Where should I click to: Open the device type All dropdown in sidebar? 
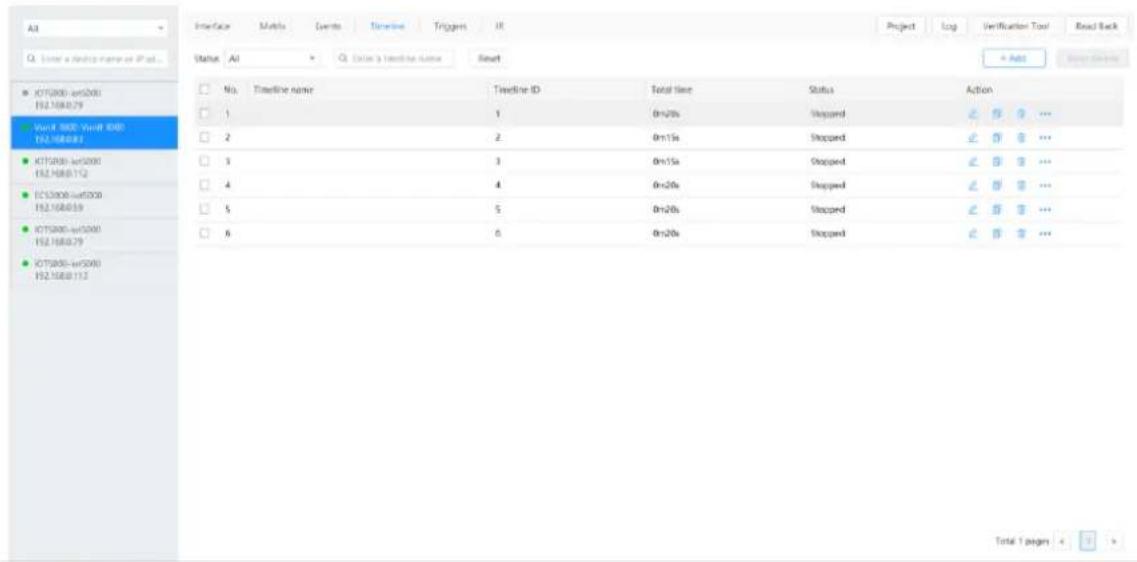pyautogui.click(x=95, y=27)
